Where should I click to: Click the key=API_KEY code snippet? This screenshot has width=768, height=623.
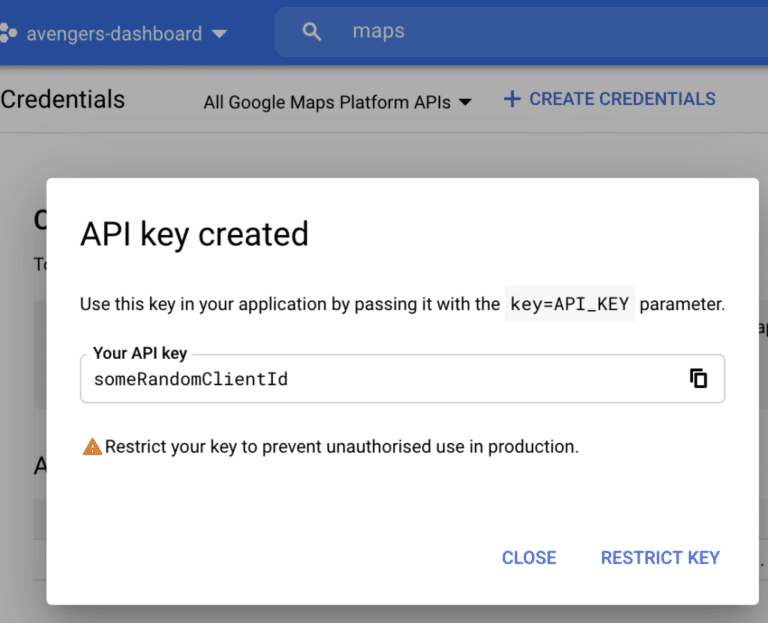click(x=570, y=304)
